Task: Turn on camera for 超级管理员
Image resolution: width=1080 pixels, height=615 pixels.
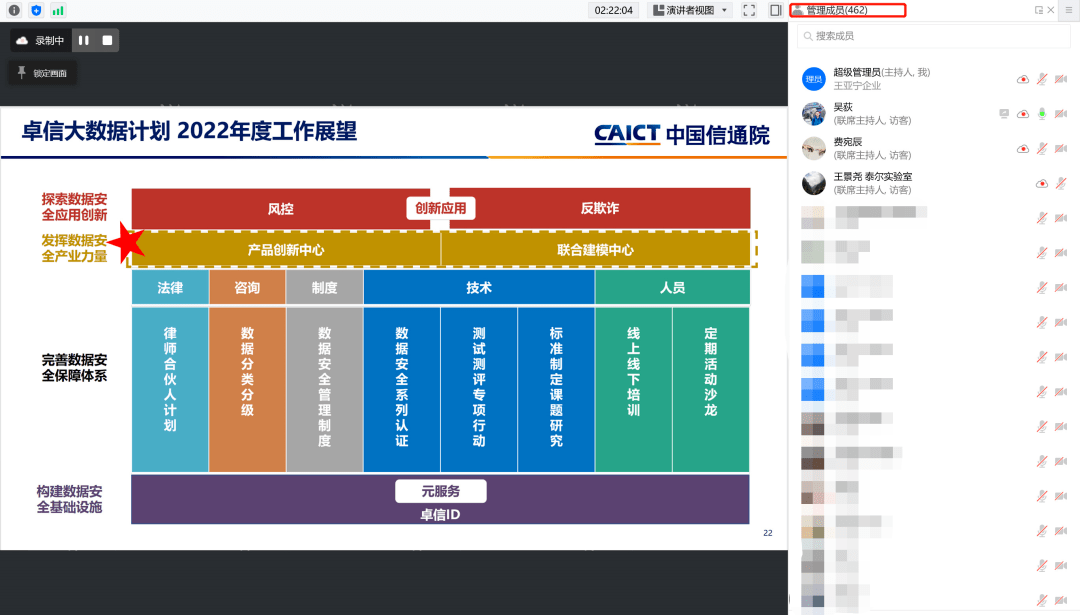Action: (x=1061, y=79)
